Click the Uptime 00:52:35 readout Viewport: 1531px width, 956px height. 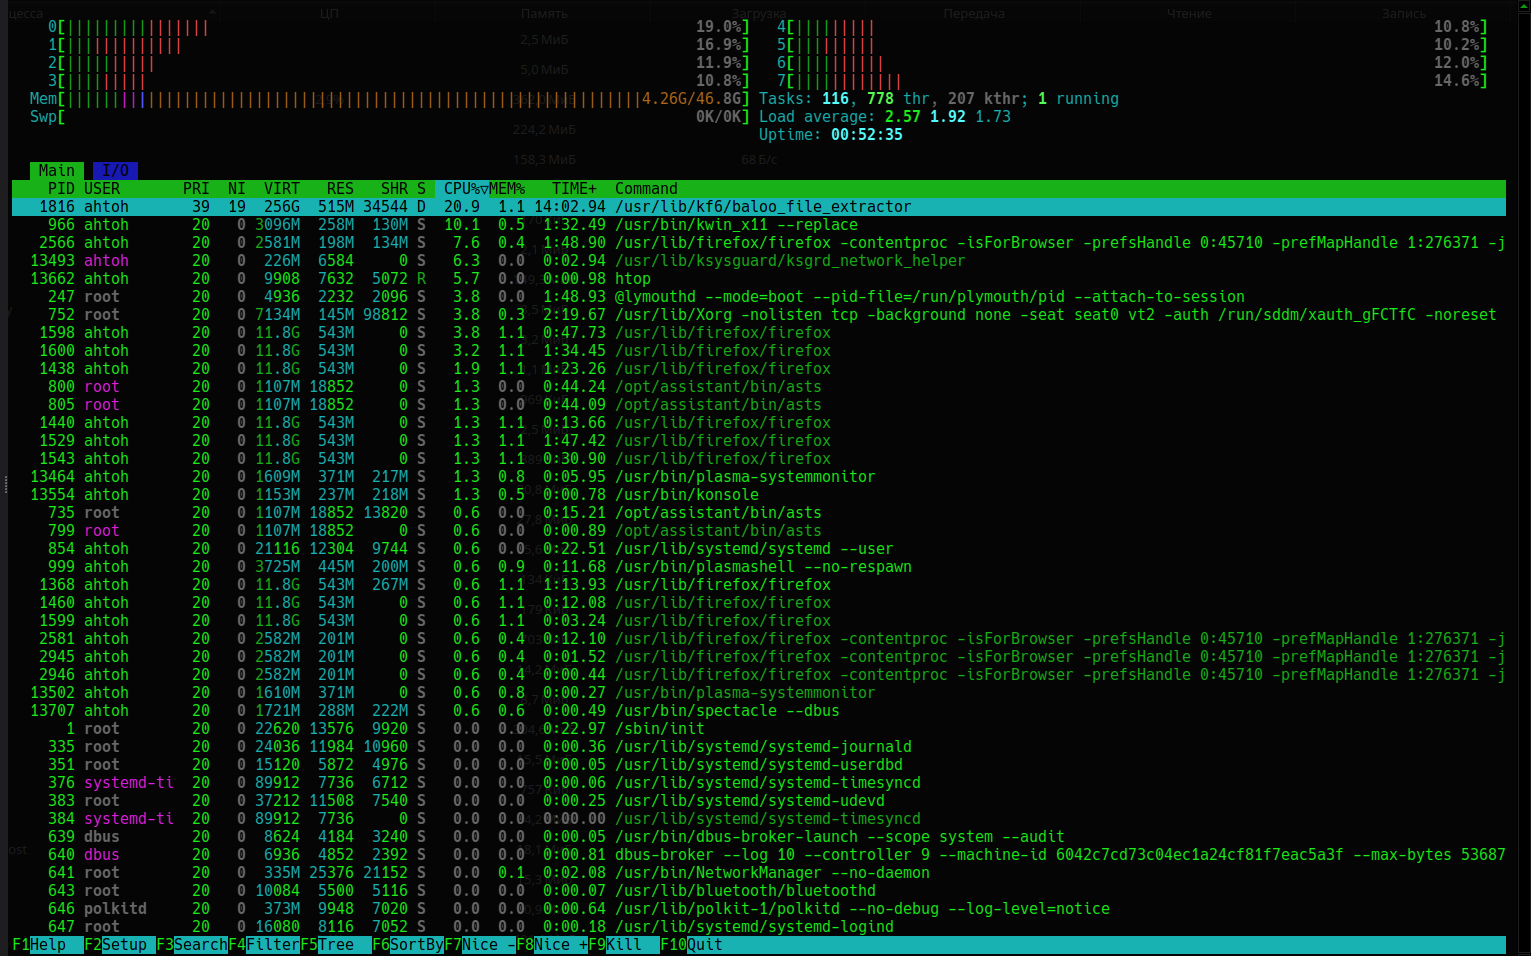[831, 135]
